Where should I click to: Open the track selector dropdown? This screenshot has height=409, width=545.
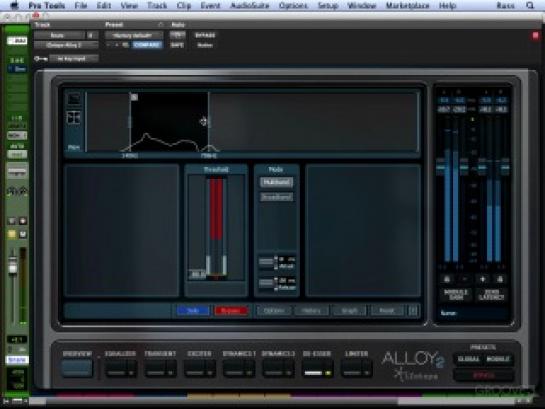59,35
